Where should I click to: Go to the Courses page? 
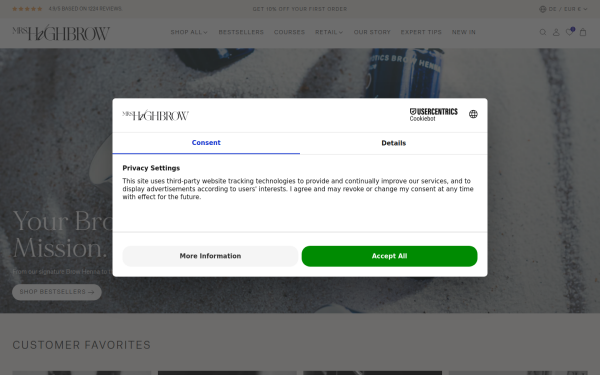[289, 32]
